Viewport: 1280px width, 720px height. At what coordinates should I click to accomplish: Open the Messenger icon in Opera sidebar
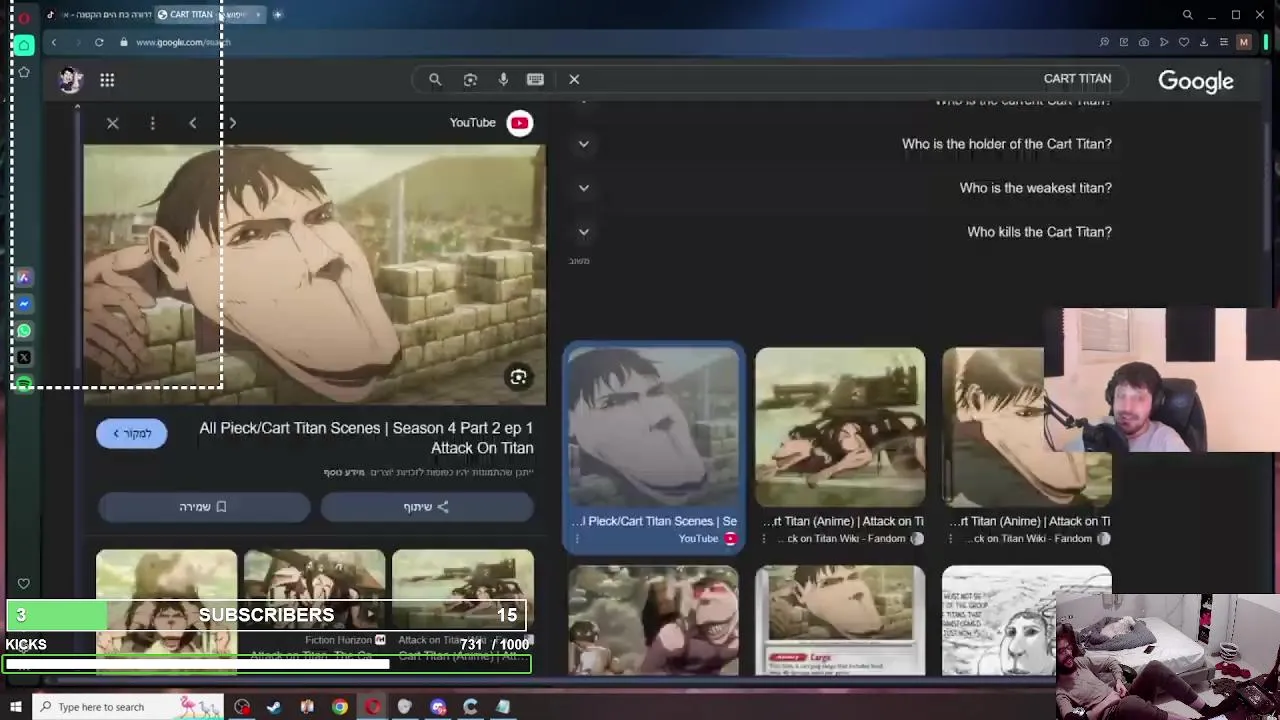(x=24, y=304)
